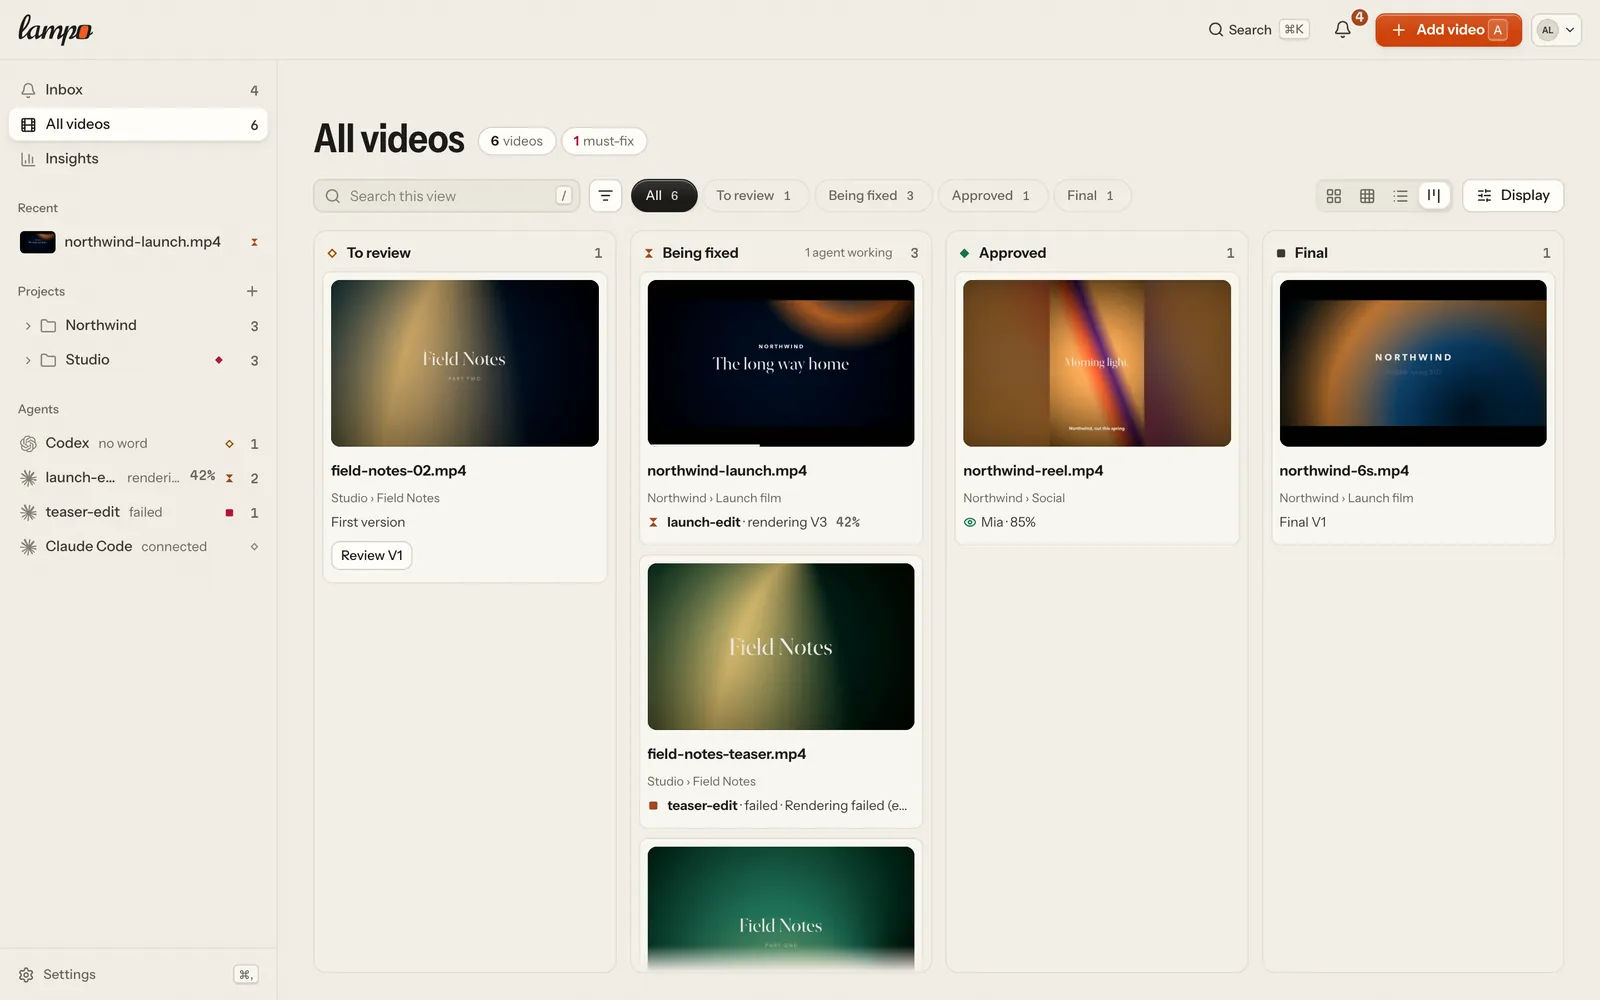Click teaser-edit failed rendering status on card
1600x1000 pixels.
point(777,806)
